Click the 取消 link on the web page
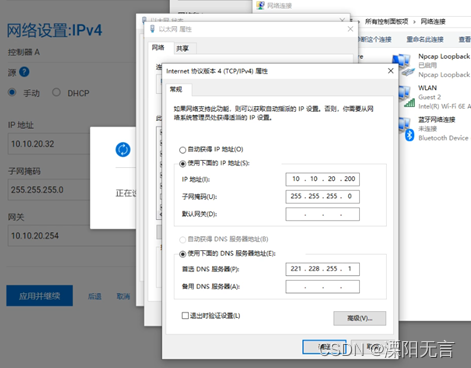Viewport: 471px width, 368px height. pos(123,296)
